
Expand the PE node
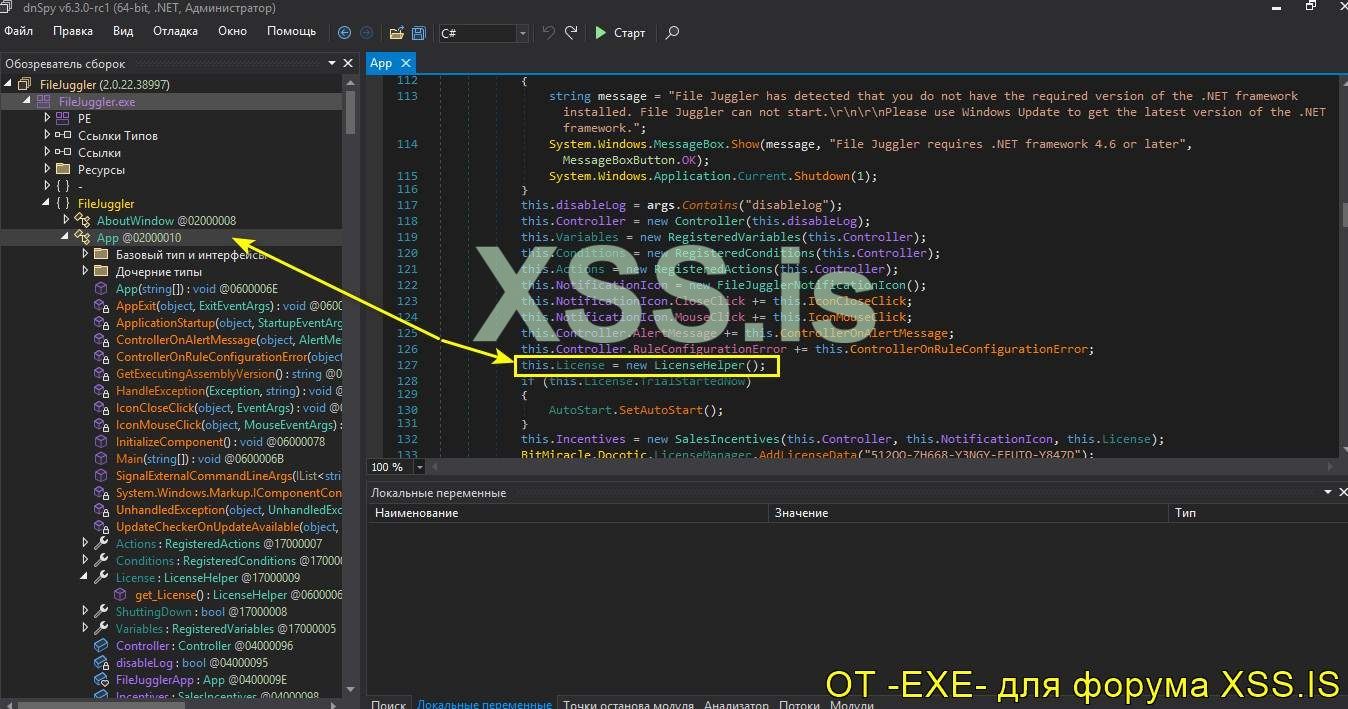pos(46,118)
